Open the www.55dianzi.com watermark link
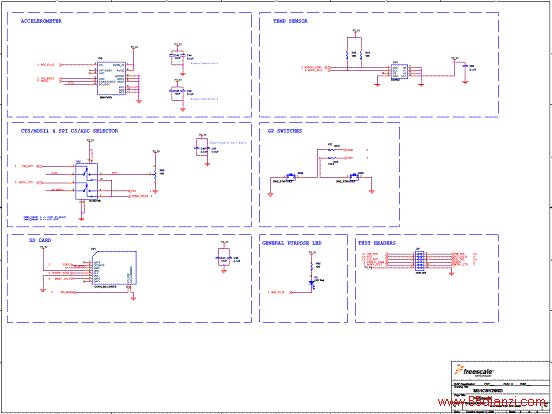The width and height of the screenshot is (552, 414). click(491, 401)
